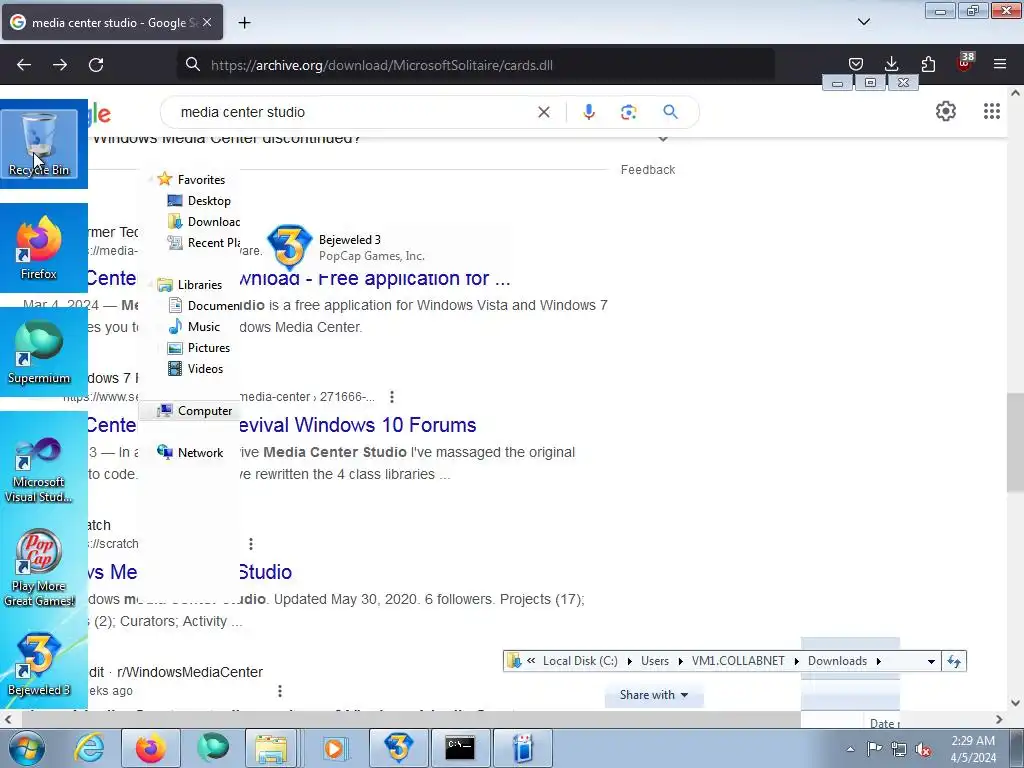Open the network tray icon
The height and width of the screenshot is (768, 1024).
[x=899, y=749]
